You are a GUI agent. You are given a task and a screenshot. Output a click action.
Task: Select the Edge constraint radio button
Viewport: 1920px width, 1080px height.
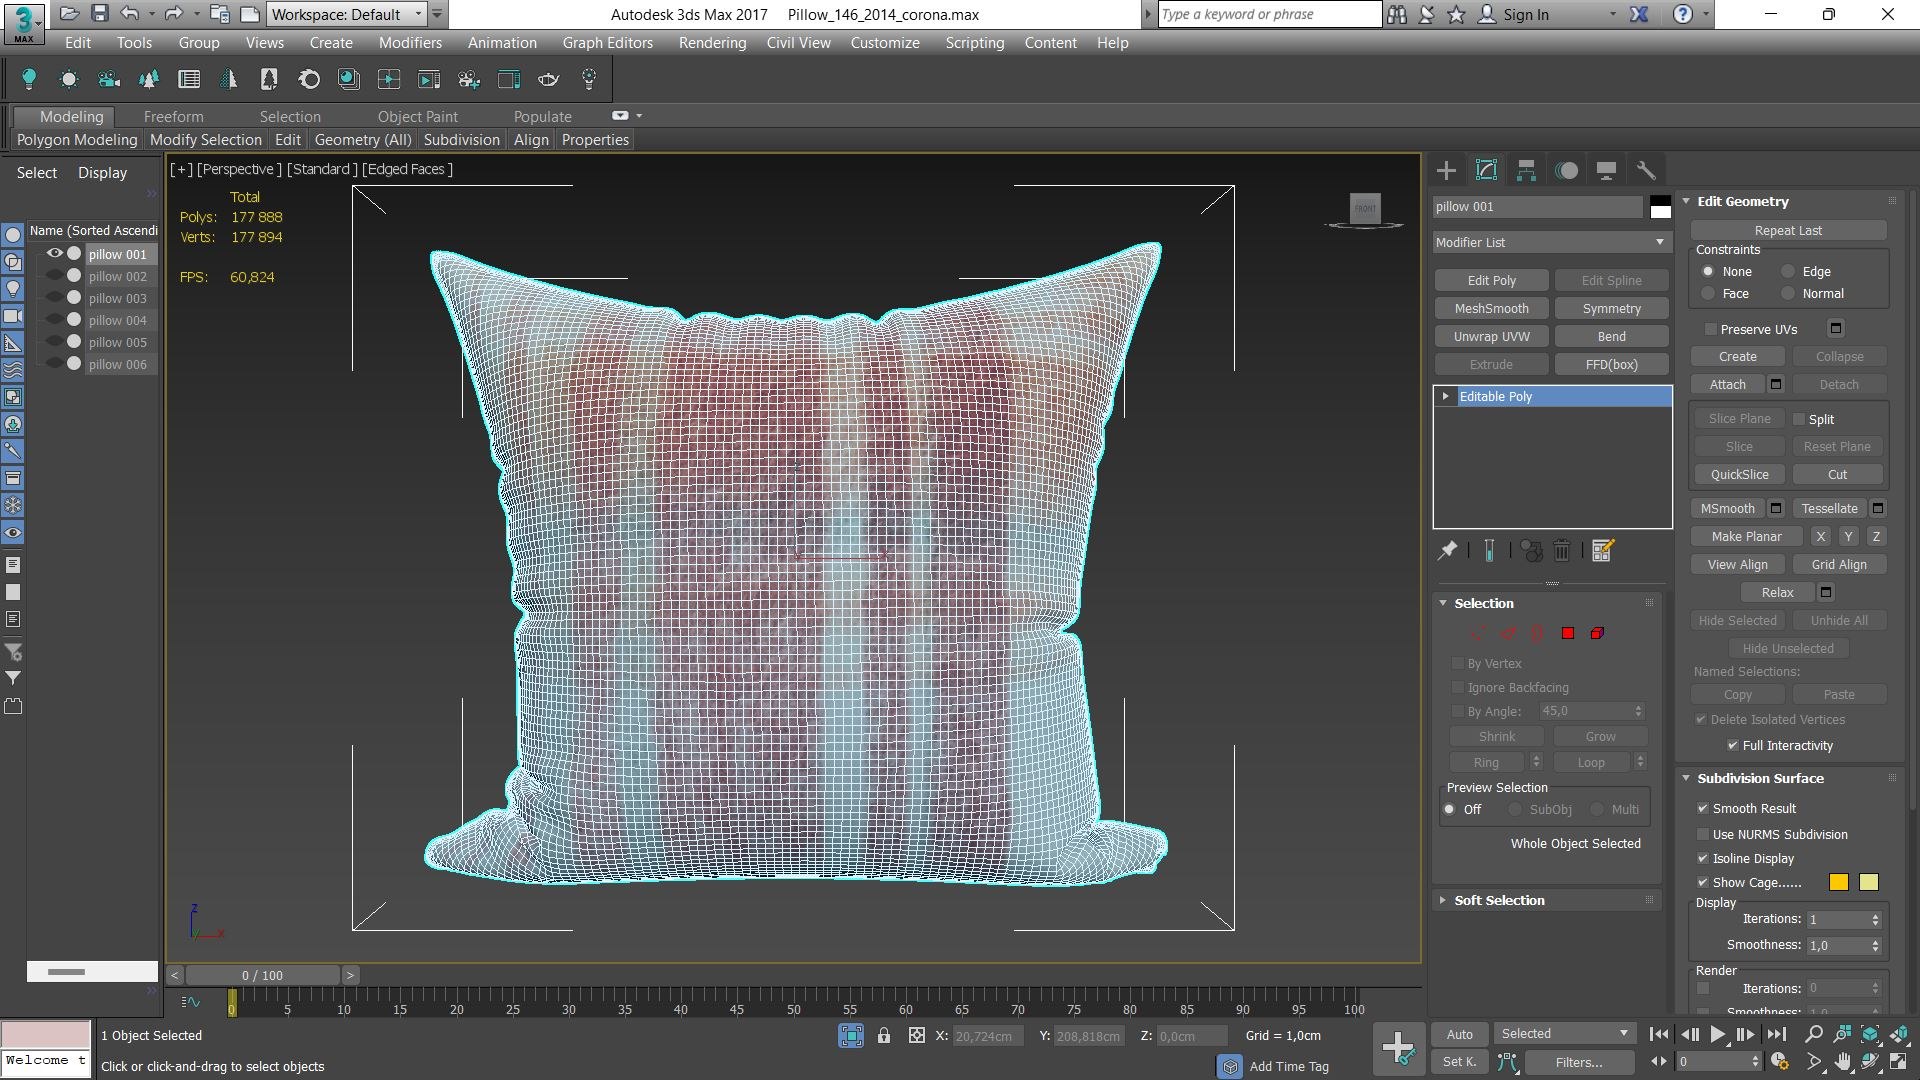(x=1788, y=272)
